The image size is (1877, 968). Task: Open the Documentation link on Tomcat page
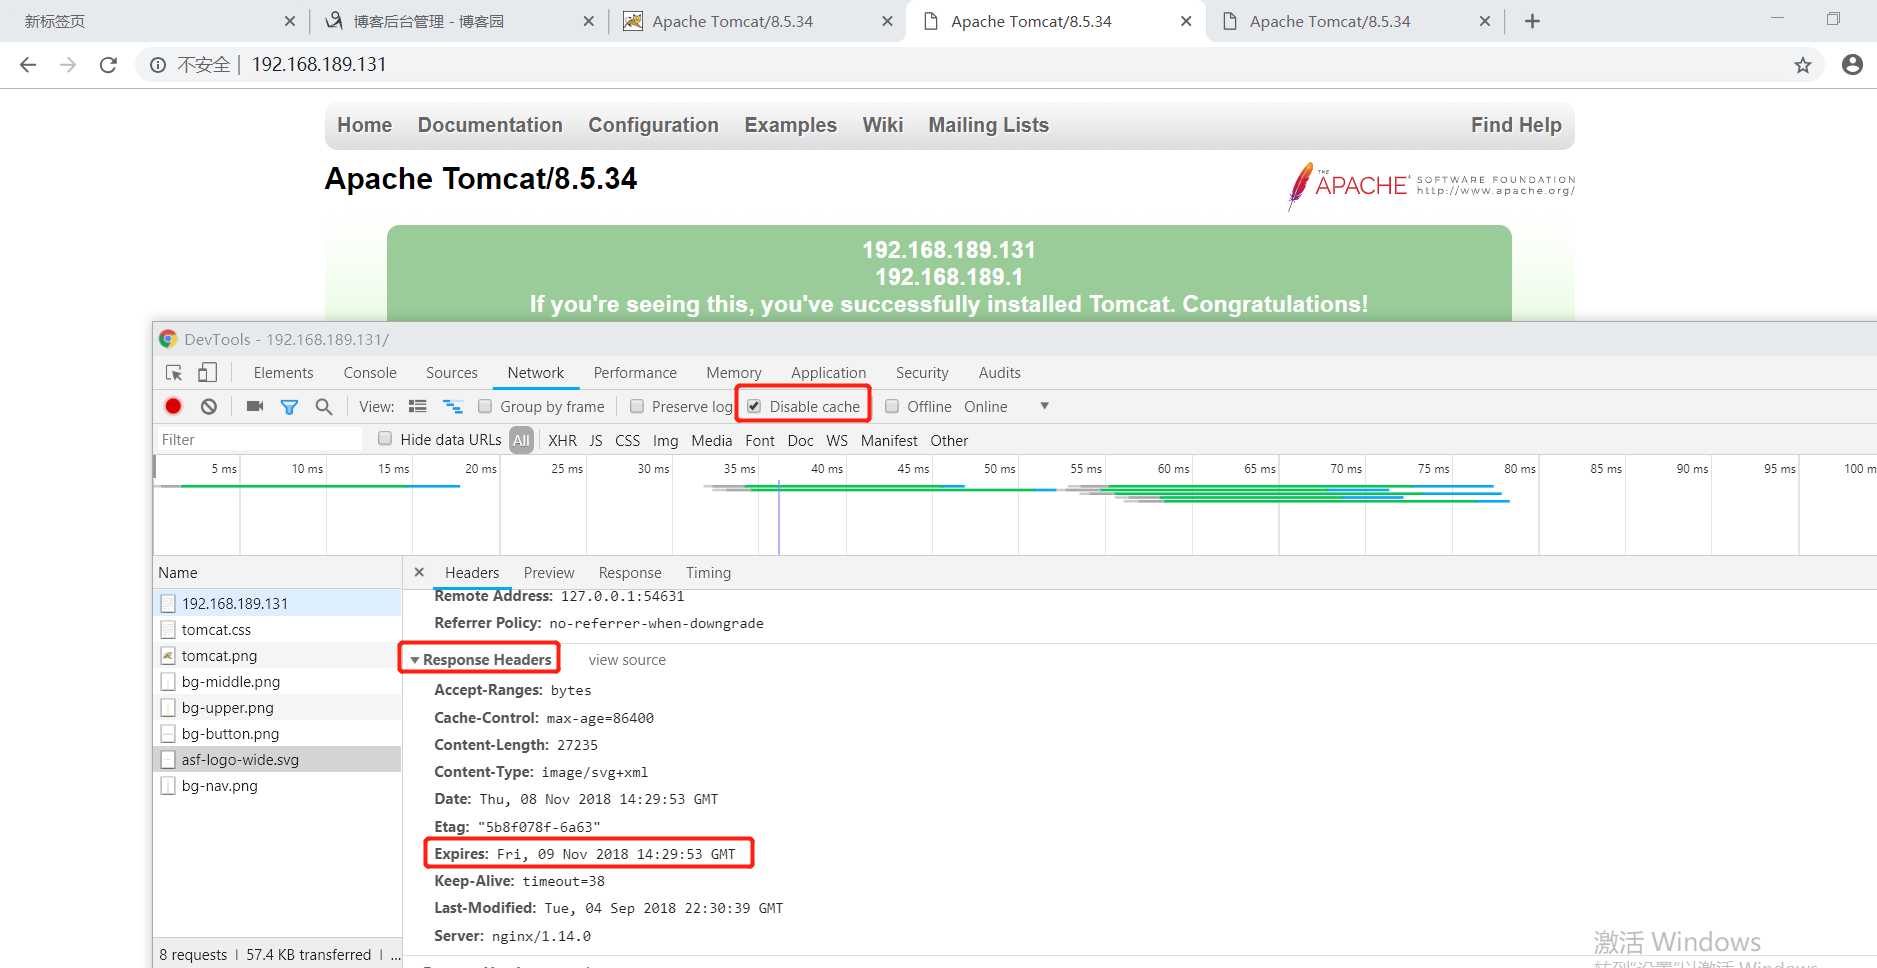490,125
